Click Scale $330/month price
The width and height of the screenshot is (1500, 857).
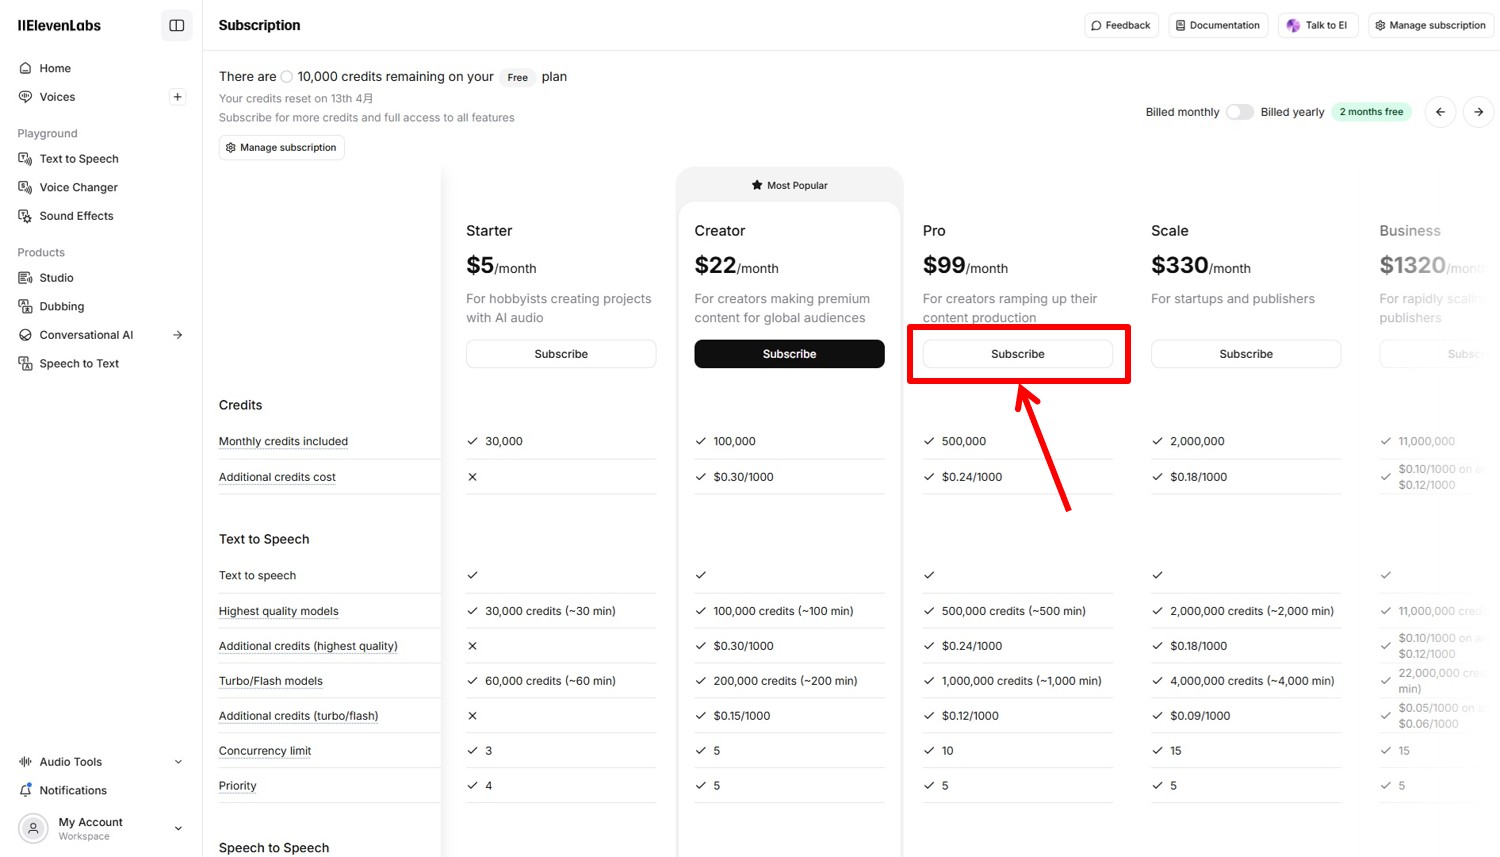coord(1201,266)
